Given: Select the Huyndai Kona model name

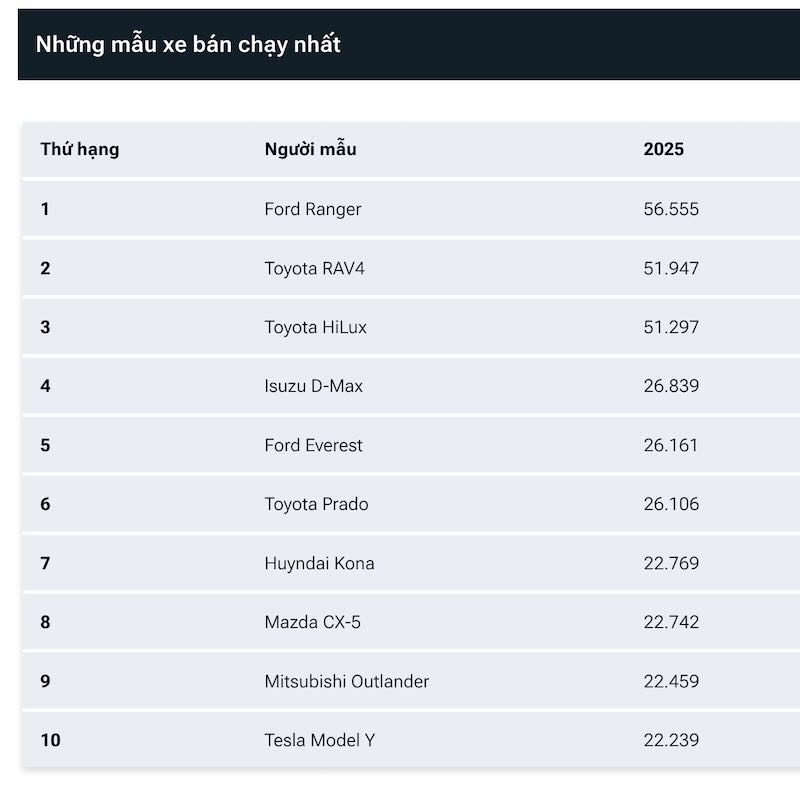Looking at the screenshot, I should pyautogui.click(x=319, y=563).
